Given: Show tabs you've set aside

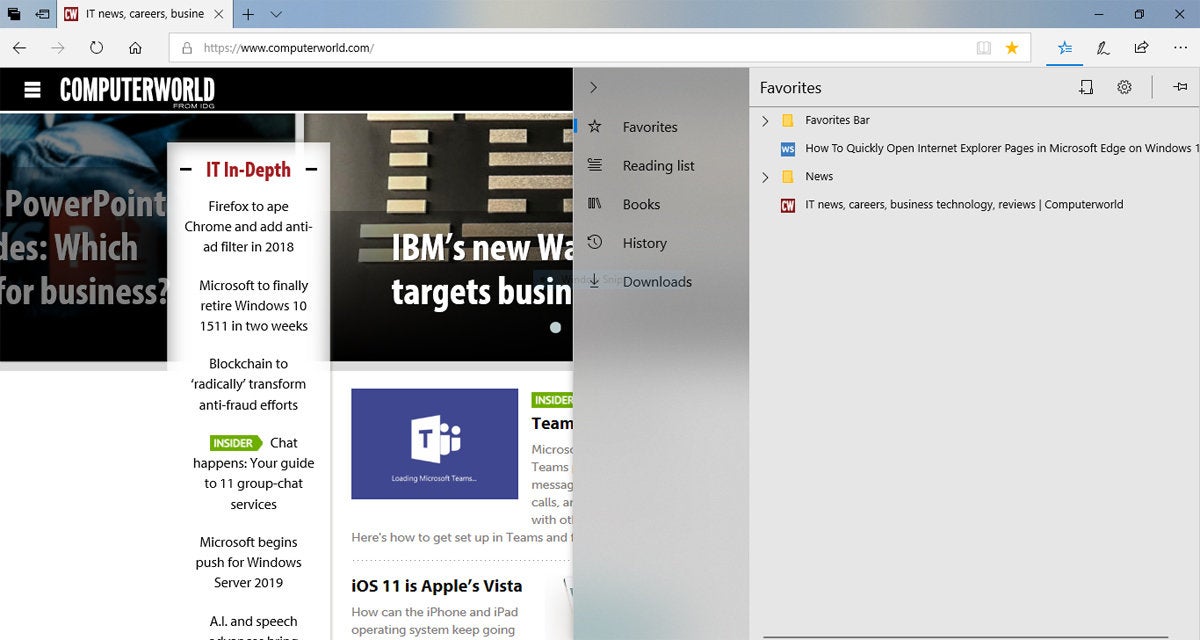Looking at the screenshot, I should 14,14.
